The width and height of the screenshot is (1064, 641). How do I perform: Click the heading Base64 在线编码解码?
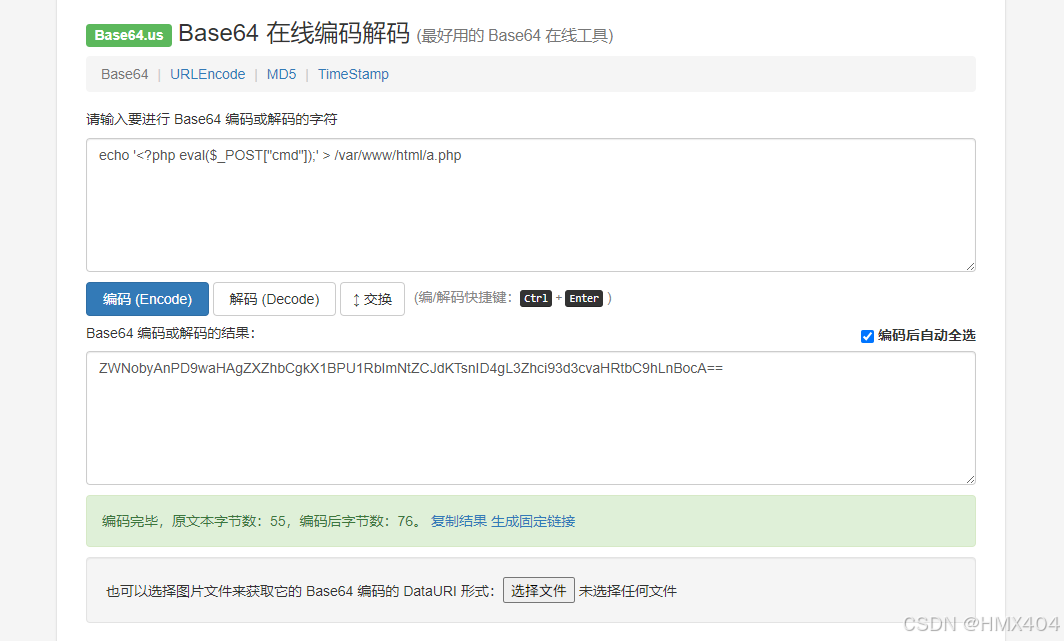pyautogui.click(x=294, y=33)
